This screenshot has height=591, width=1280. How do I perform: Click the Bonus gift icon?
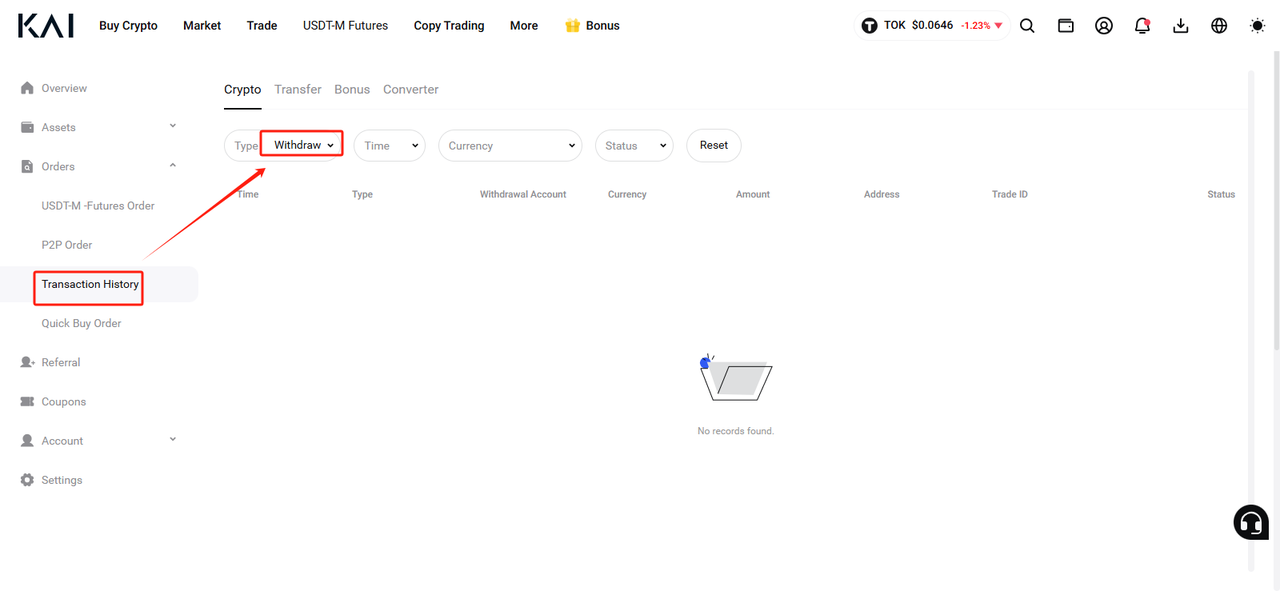coord(572,26)
